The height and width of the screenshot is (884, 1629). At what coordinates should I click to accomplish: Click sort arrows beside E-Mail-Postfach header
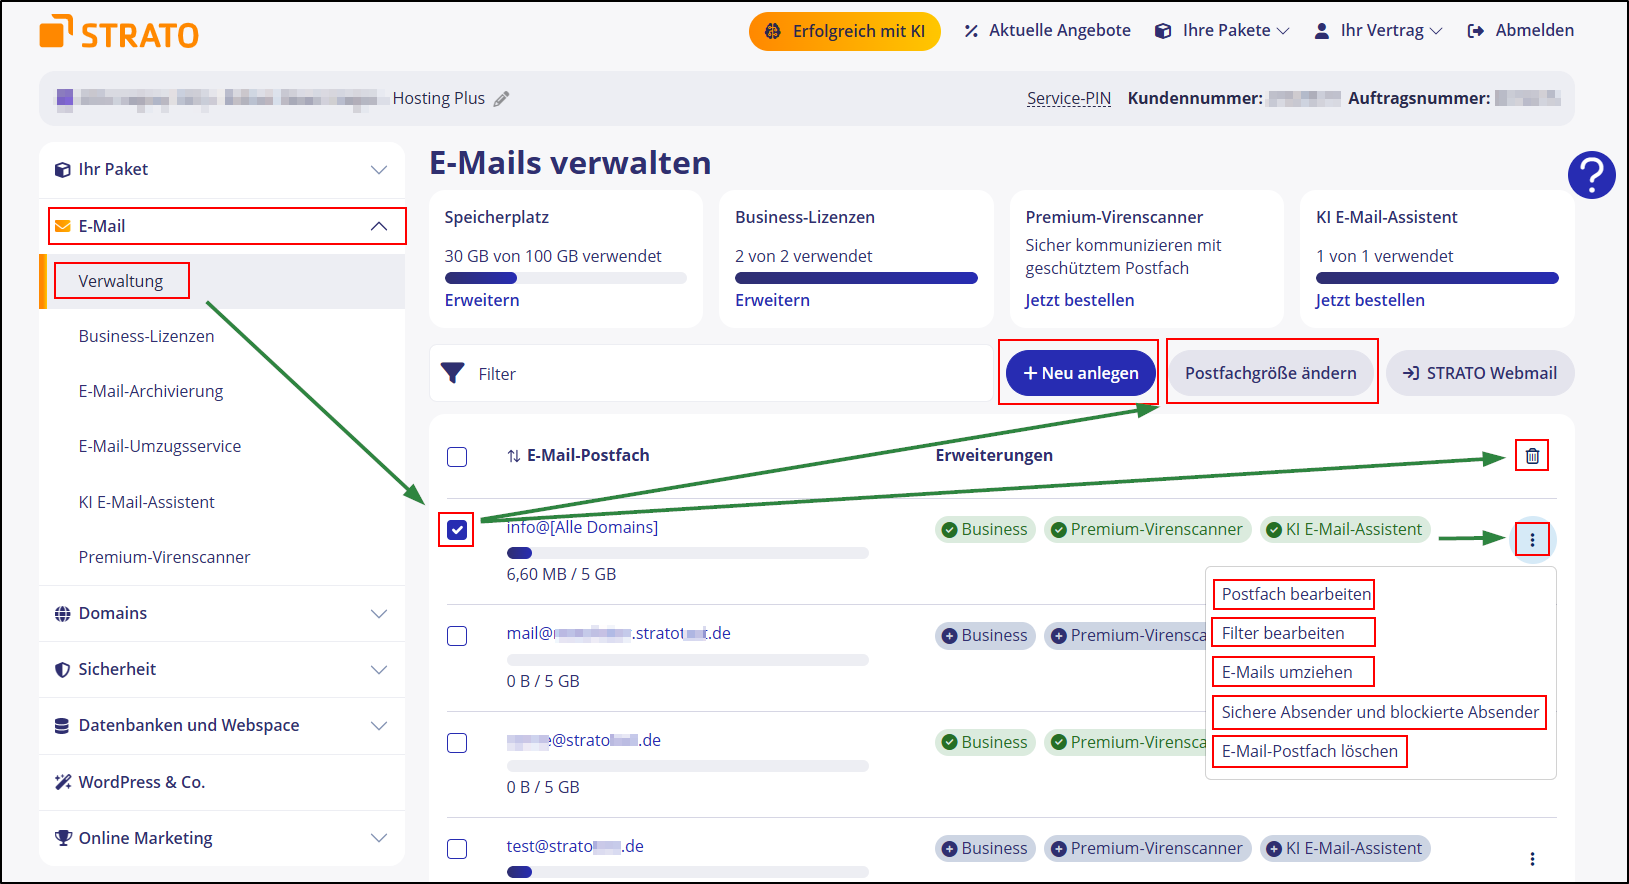[513, 456]
